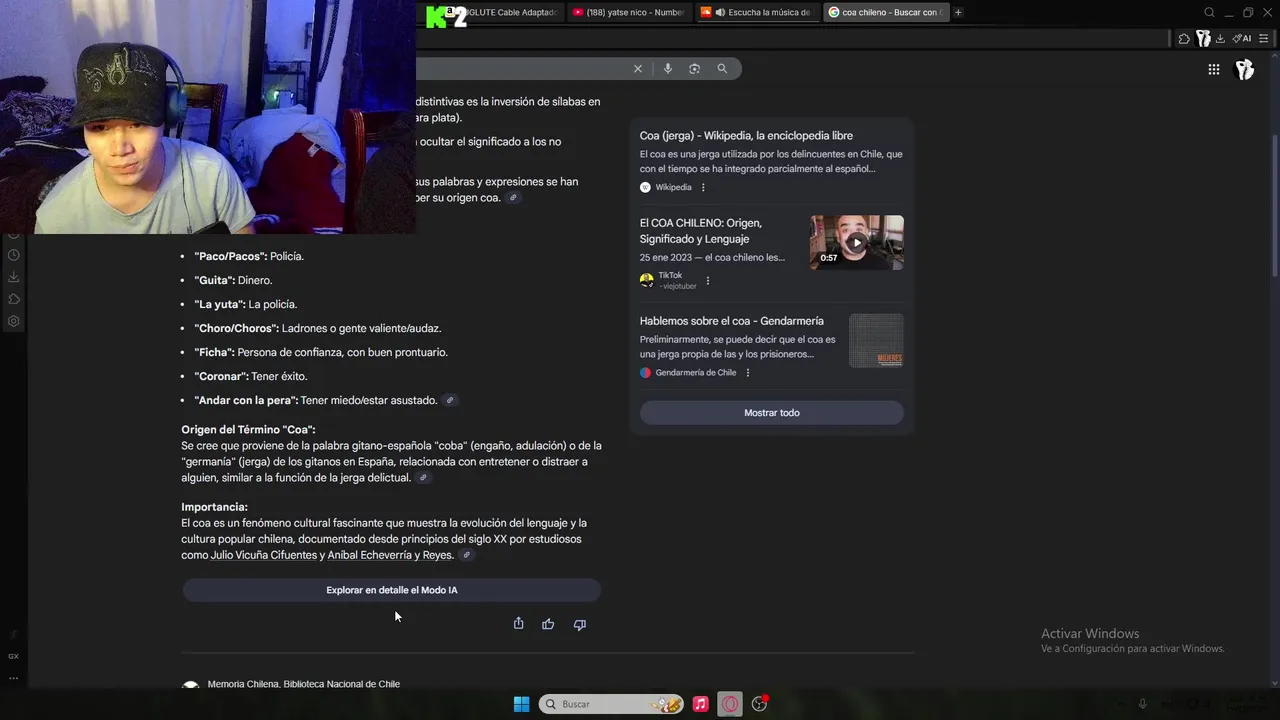
Task: Open the Gendarmería result thumbnail
Action: 876,341
